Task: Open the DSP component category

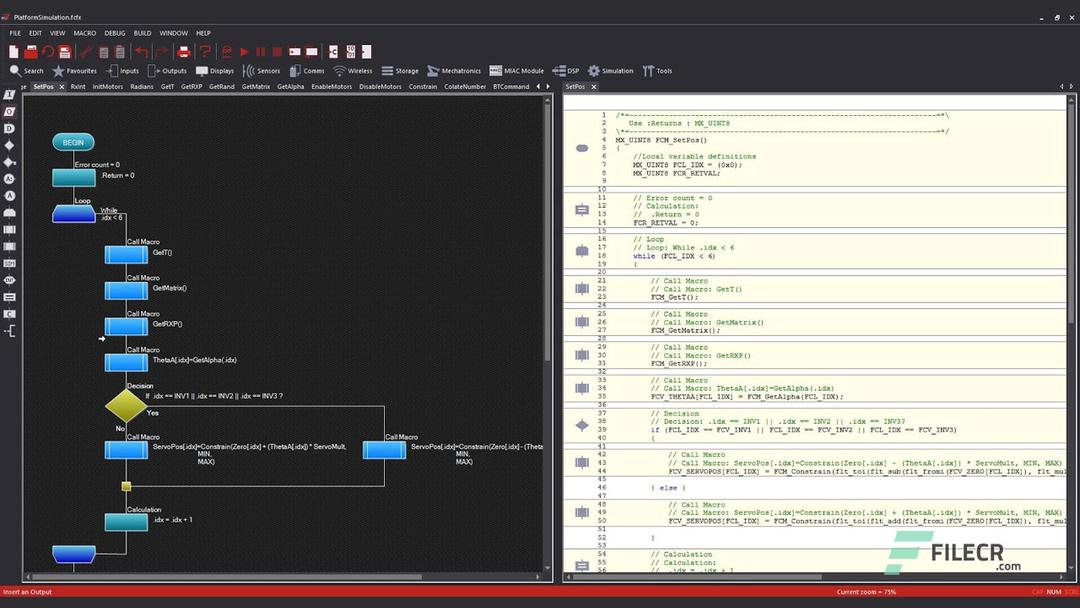Action: click(x=567, y=70)
